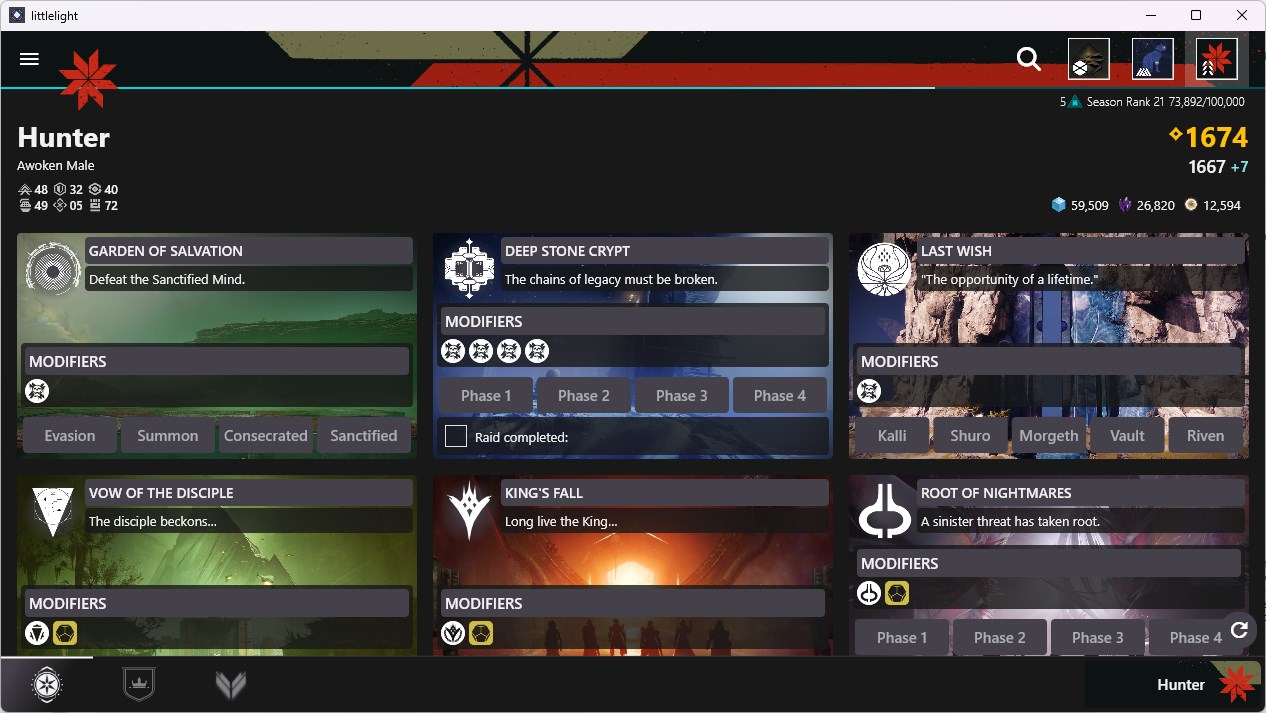Click the 1667 base power value
1266x713 pixels.
click(x=1207, y=167)
